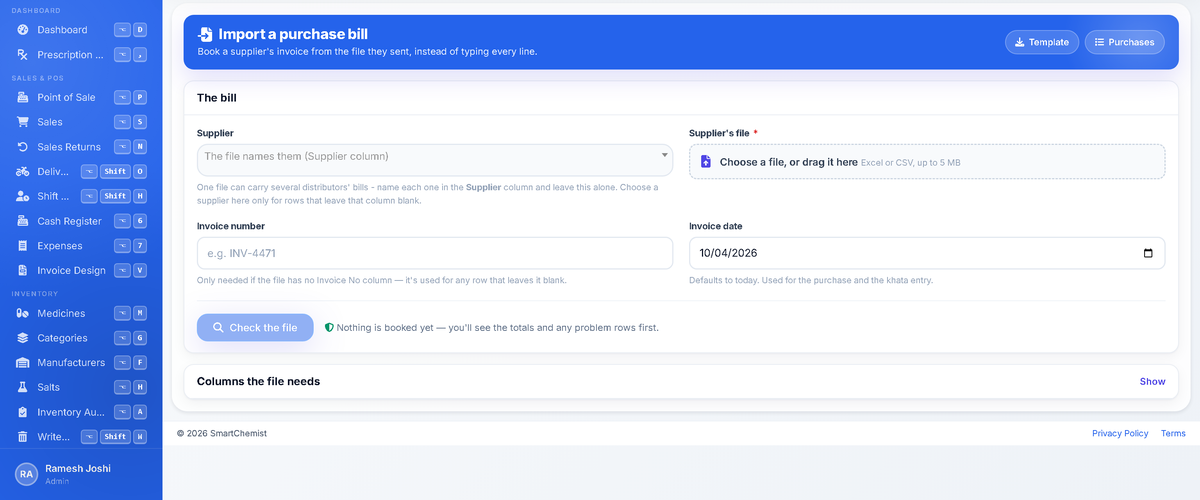The image size is (1200, 500).
Task: Click the file upload icon in dropzone
Action: 706,161
